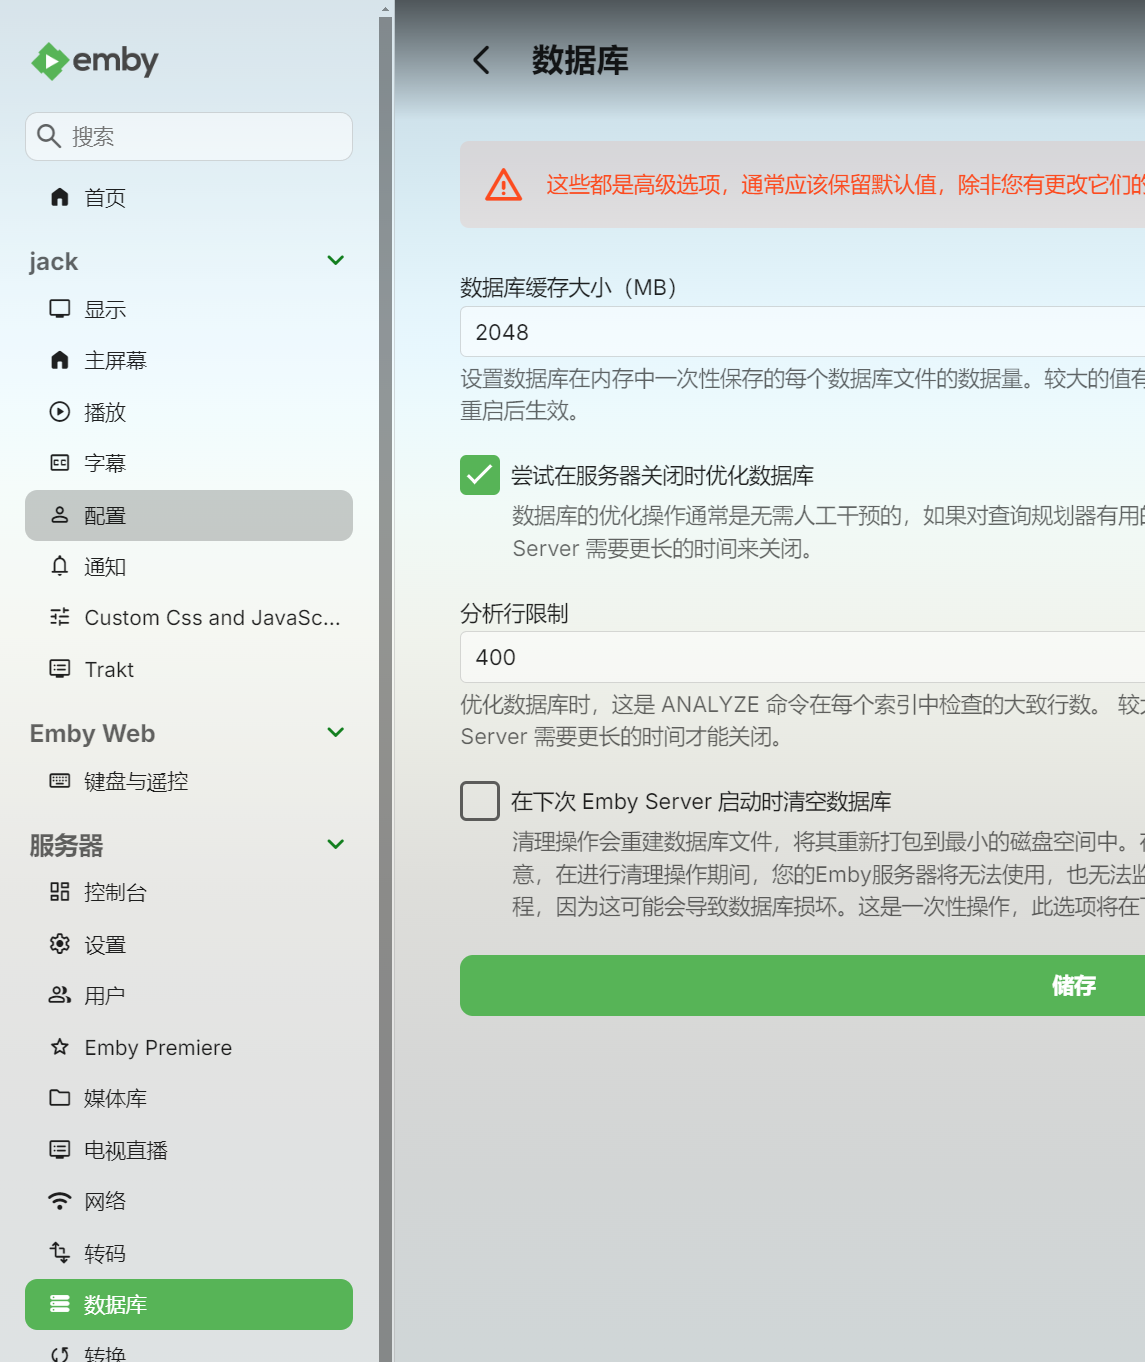
Task: Click the Emby logo
Action: point(95,61)
